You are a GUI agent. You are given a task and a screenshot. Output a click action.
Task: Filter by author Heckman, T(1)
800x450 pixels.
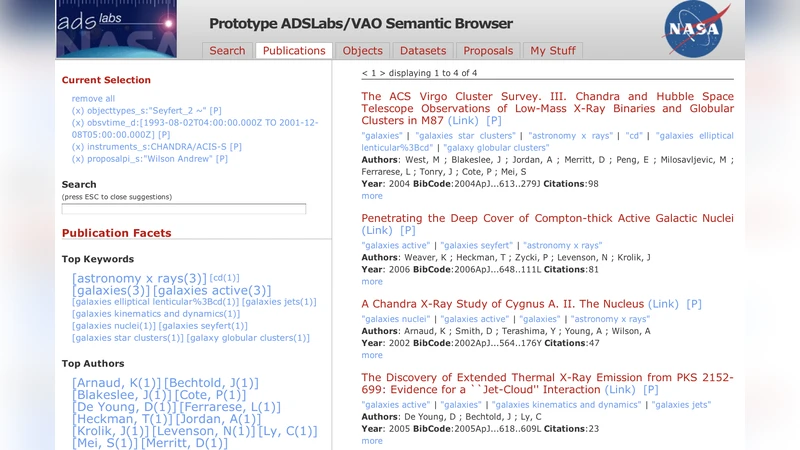tap(122, 419)
